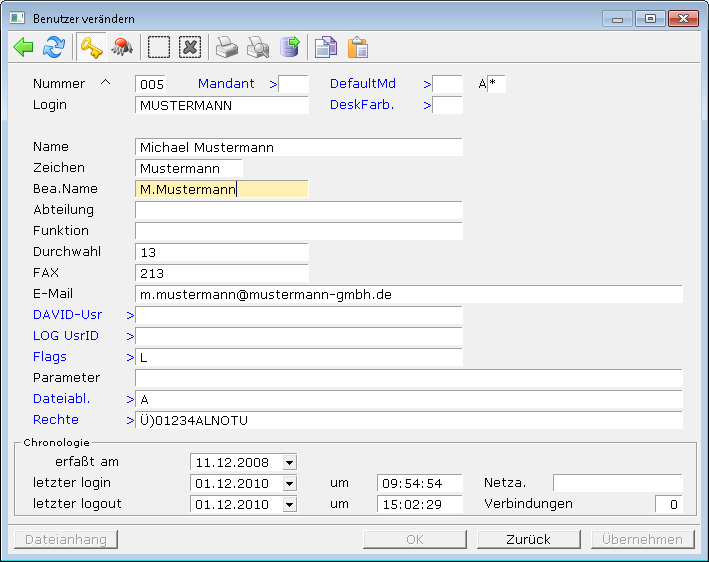Click the printer icon
709x562 pixels.
coord(227,47)
